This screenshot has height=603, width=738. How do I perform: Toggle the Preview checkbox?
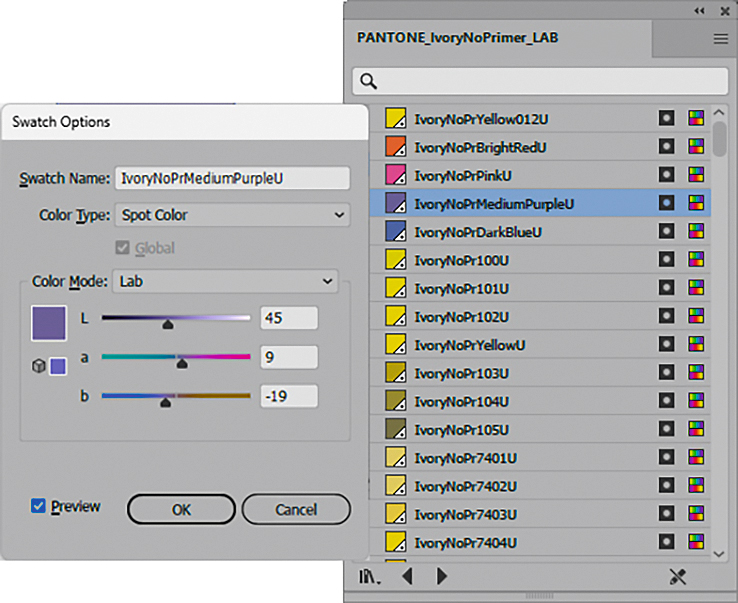pos(38,506)
